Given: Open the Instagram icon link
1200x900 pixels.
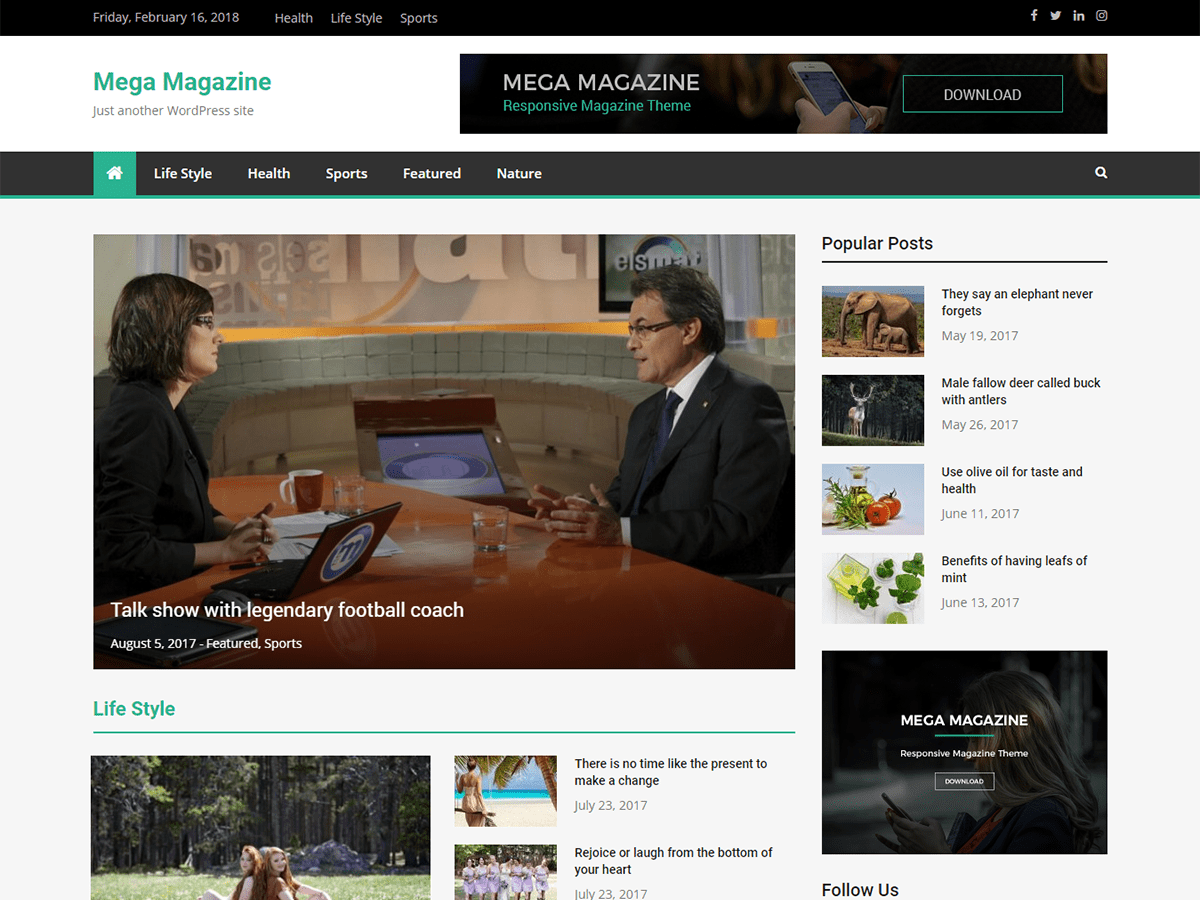Looking at the screenshot, I should pos(1102,16).
